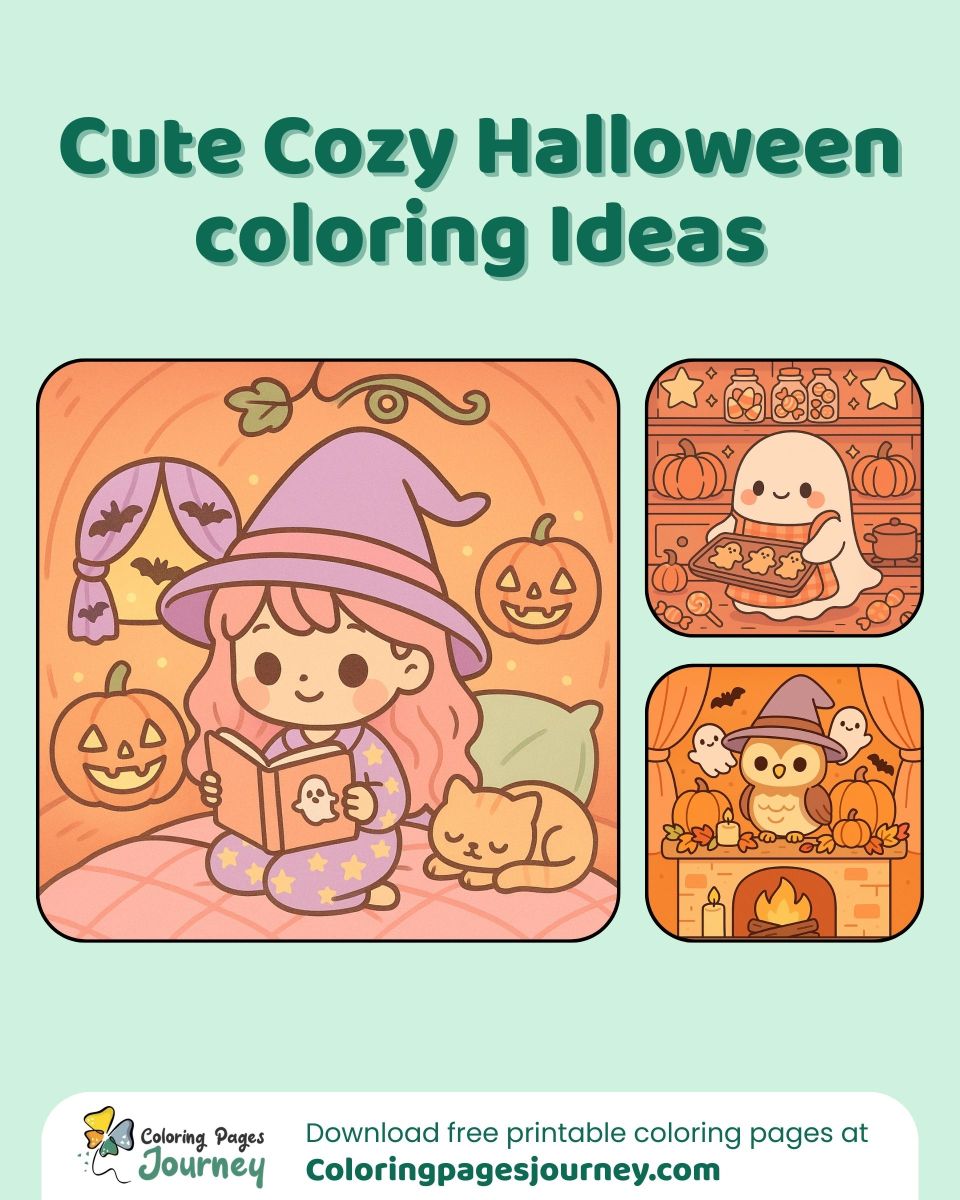Image resolution: width=960 pixels, height=1200 pixels.
Task: Select the ghost baking cookies thumbnail
Action: click(x=784, y=497)
